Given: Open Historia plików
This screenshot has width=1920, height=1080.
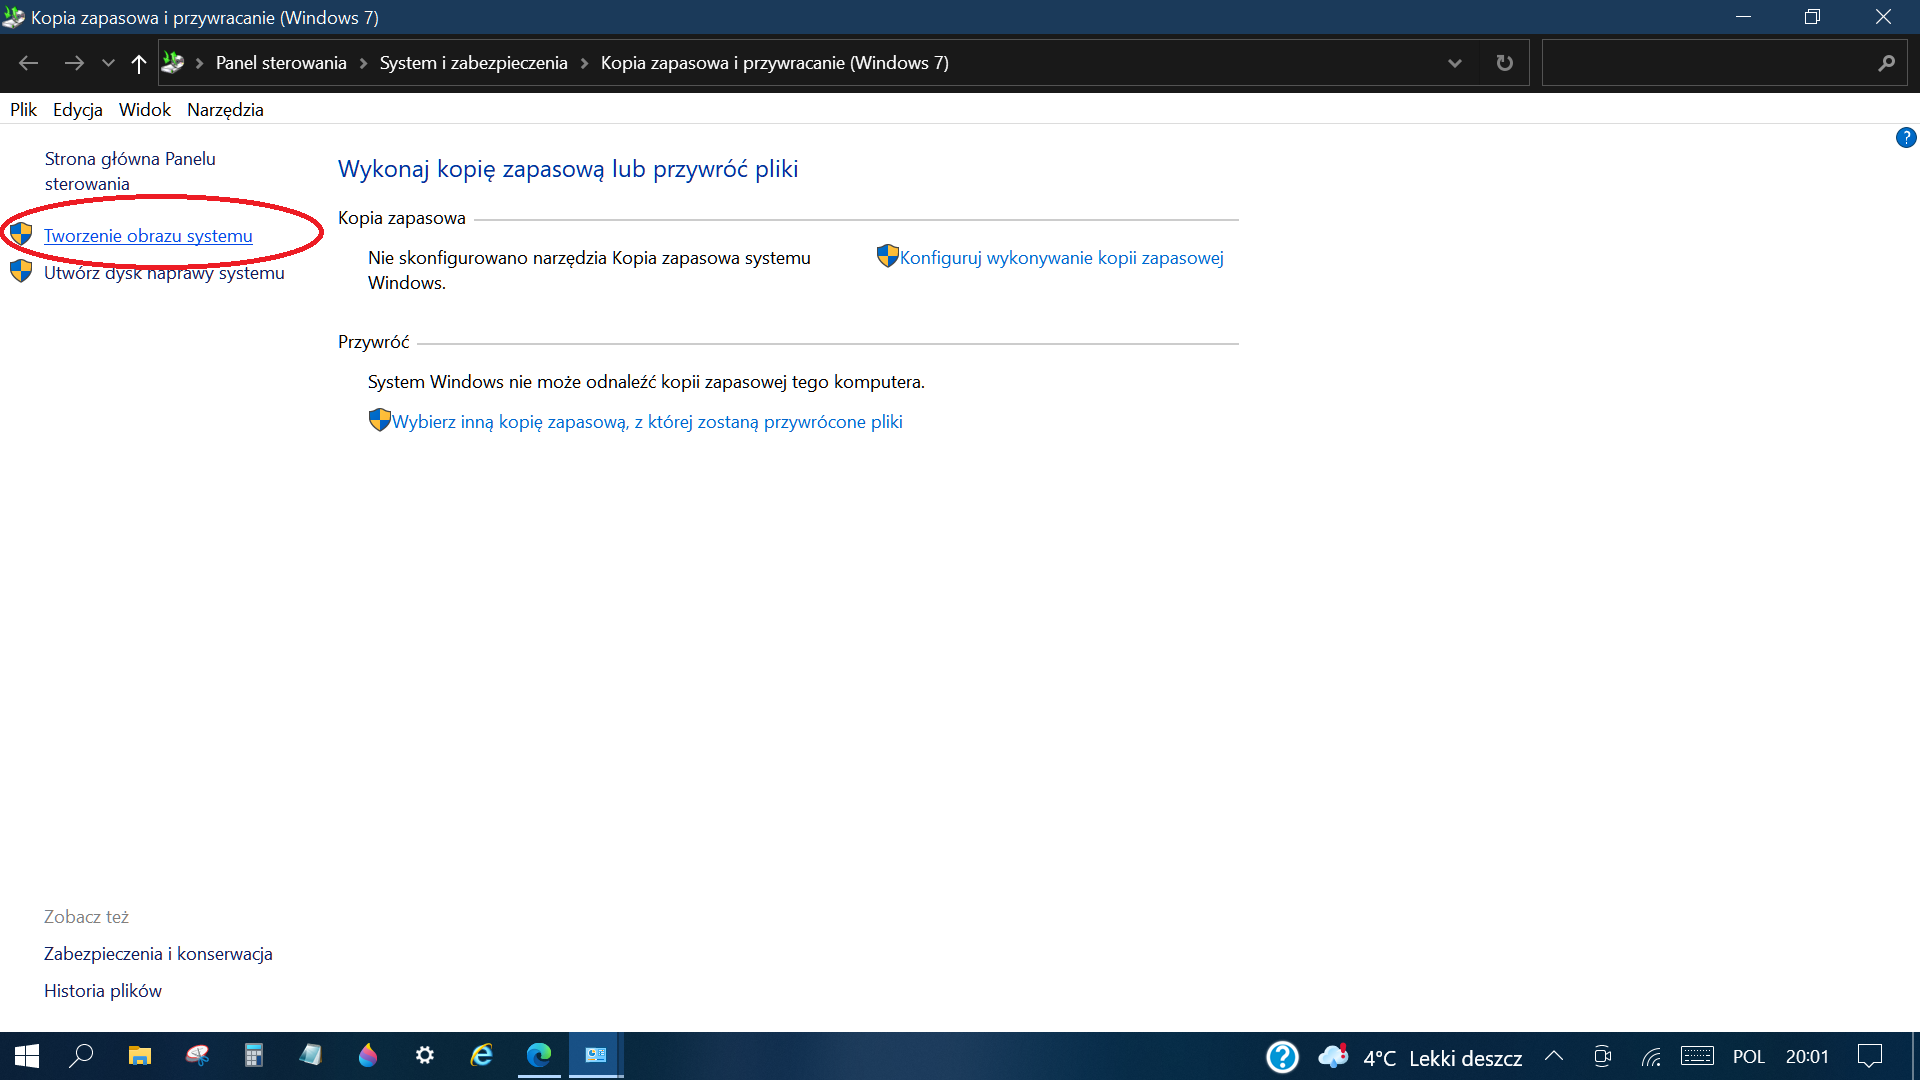Looking at the screenshot, I should [102, 990].
